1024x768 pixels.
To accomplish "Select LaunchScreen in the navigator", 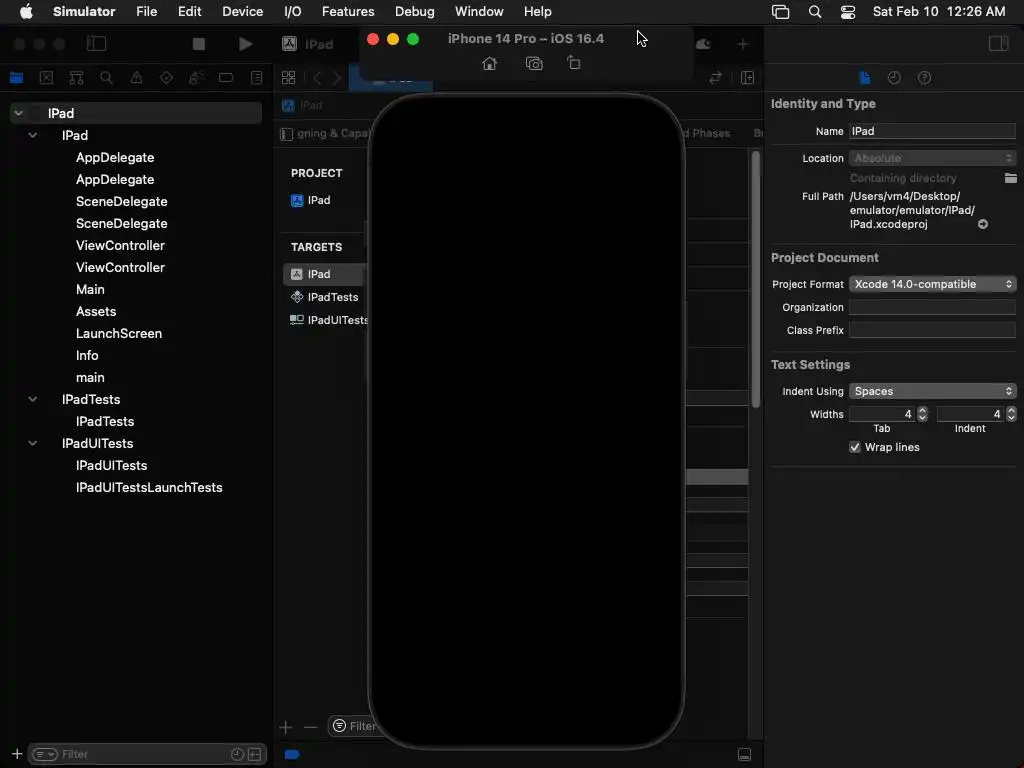I will coord(119,333).
